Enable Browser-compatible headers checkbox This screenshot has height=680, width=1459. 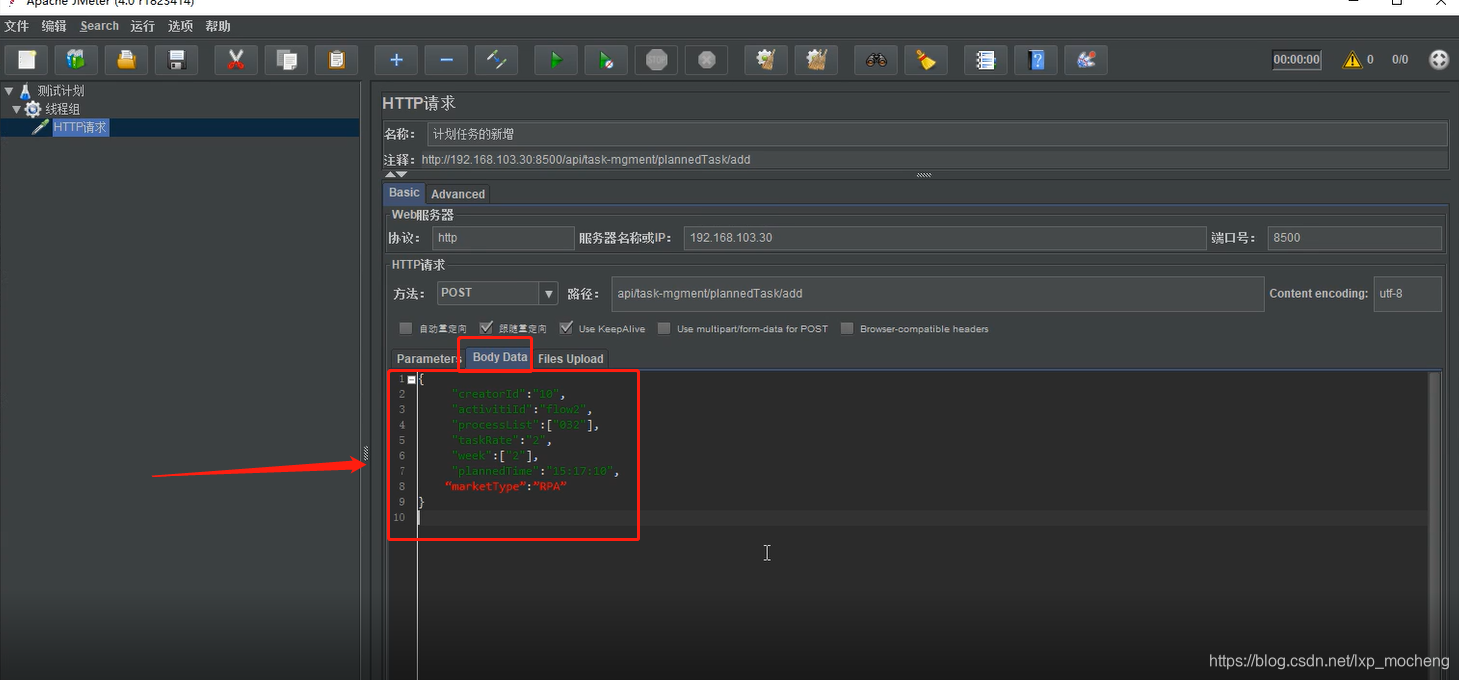pos(847,328)
